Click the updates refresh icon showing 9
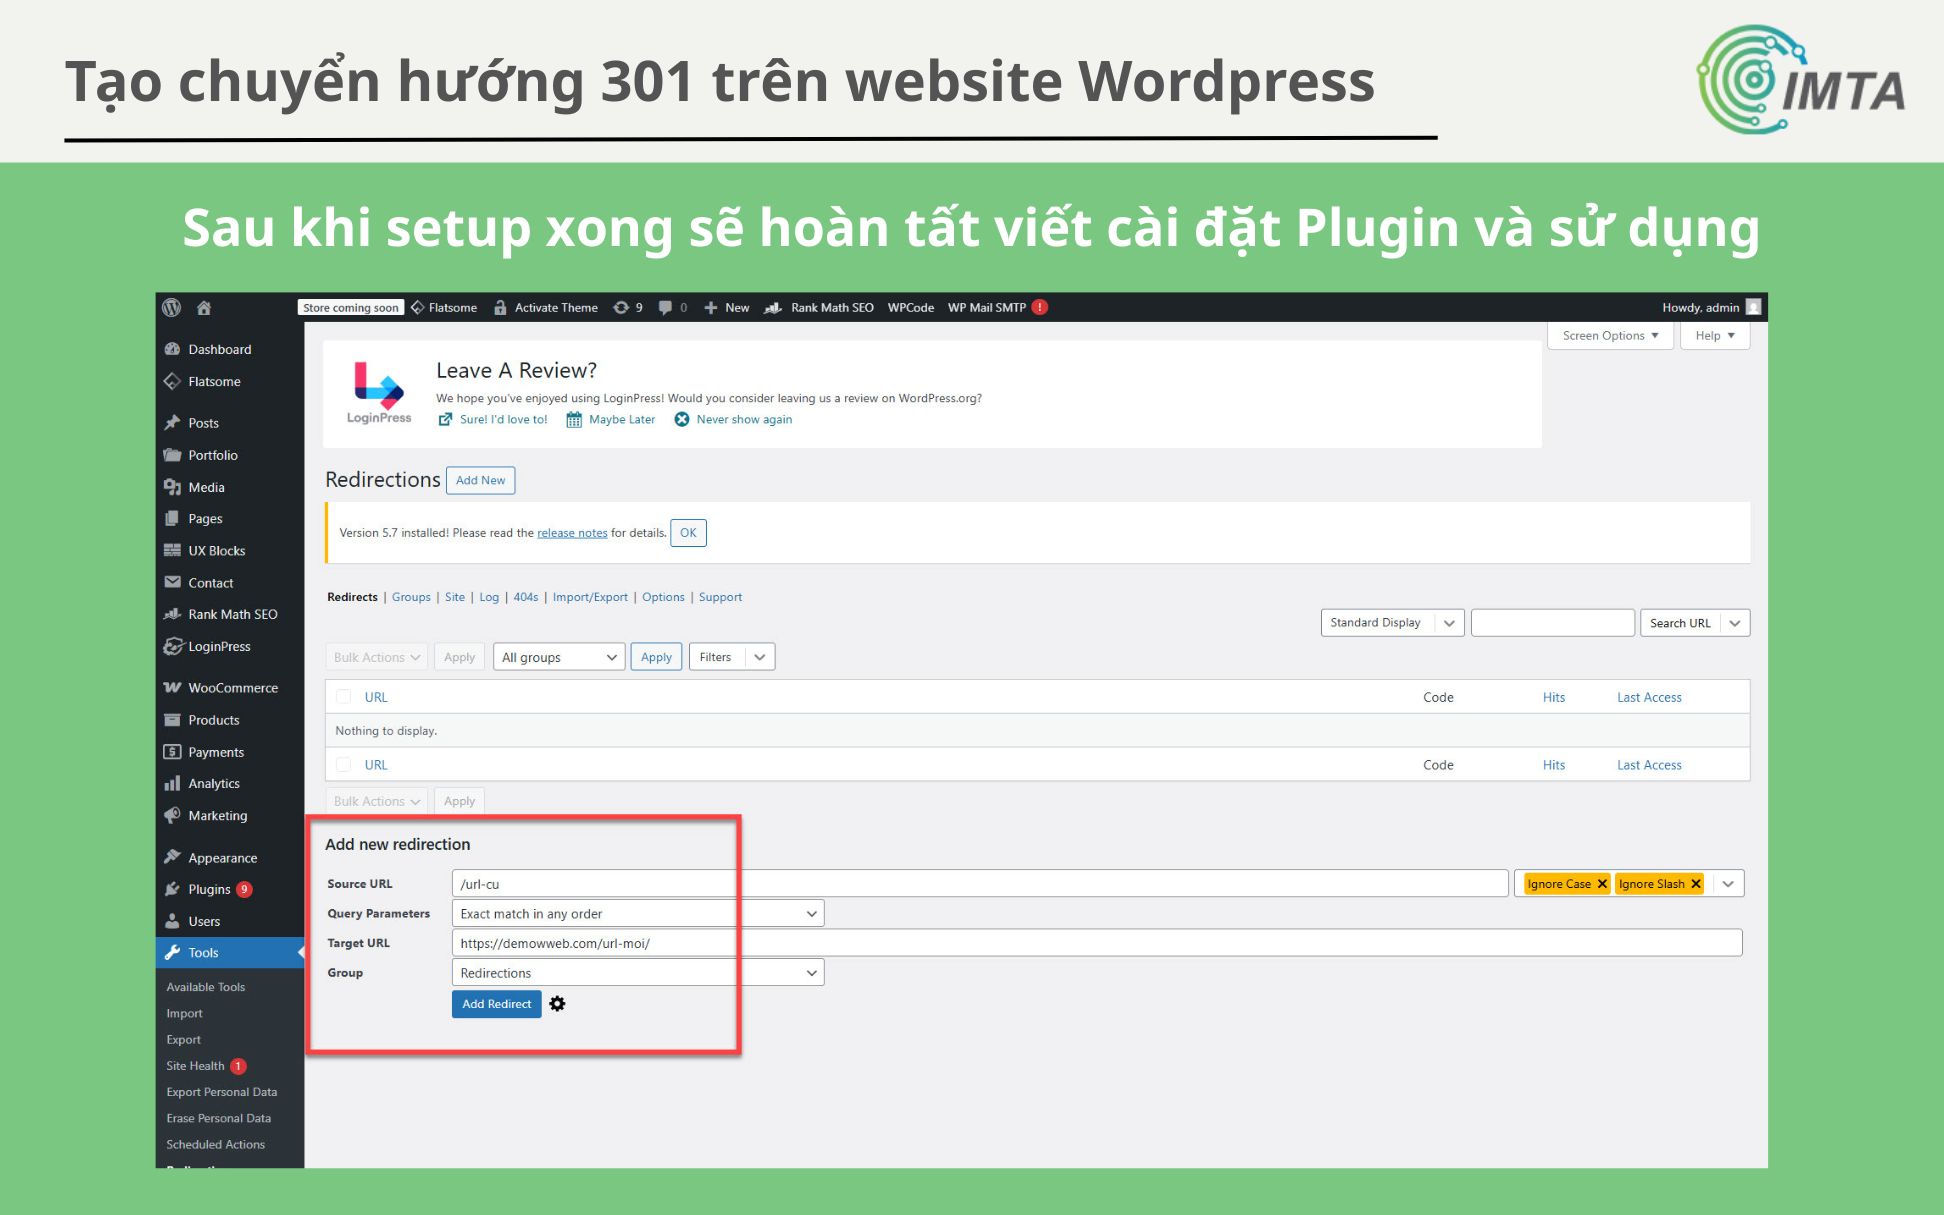Viewport: 1944px width, 1215px height. (621, 308)
